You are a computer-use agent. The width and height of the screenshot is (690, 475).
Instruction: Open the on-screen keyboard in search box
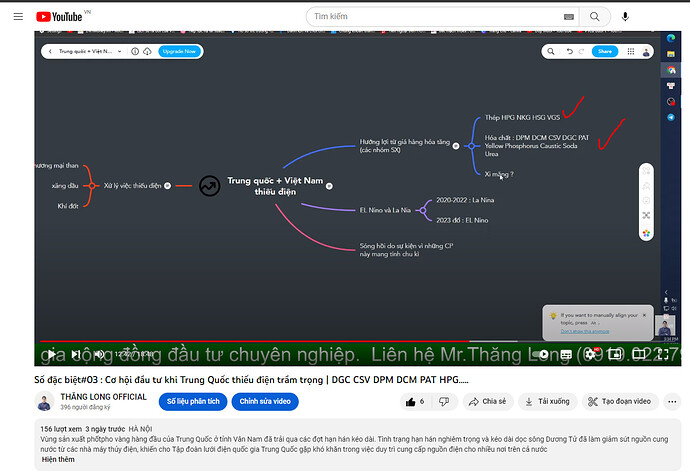(569, 17)
